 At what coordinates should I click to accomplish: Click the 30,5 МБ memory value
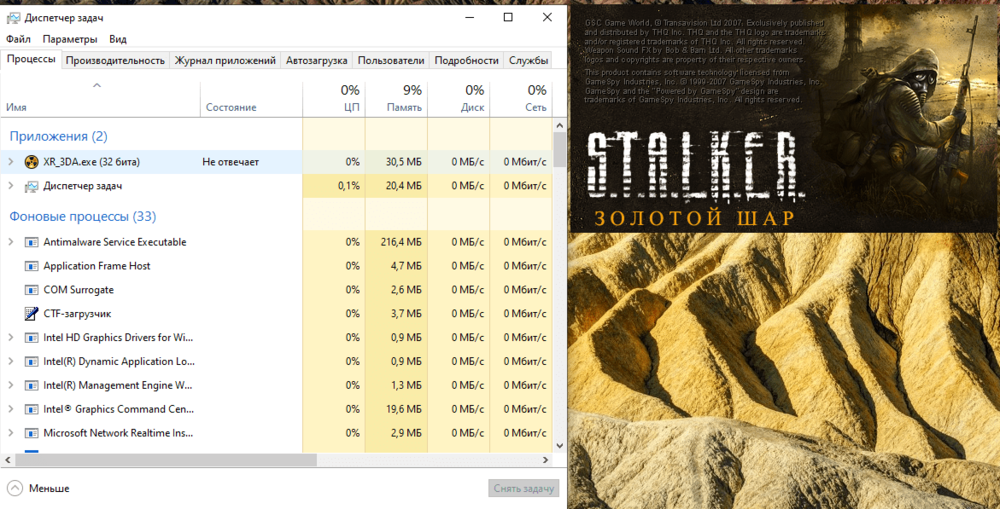pyautogui.click(x=403, y=162)
